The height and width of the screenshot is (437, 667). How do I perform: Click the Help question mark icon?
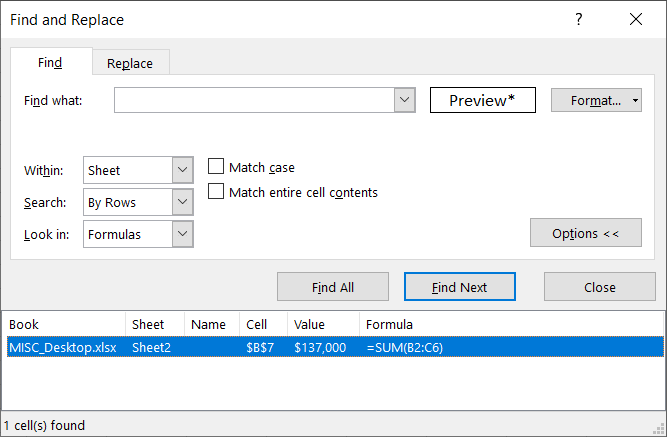579,20
